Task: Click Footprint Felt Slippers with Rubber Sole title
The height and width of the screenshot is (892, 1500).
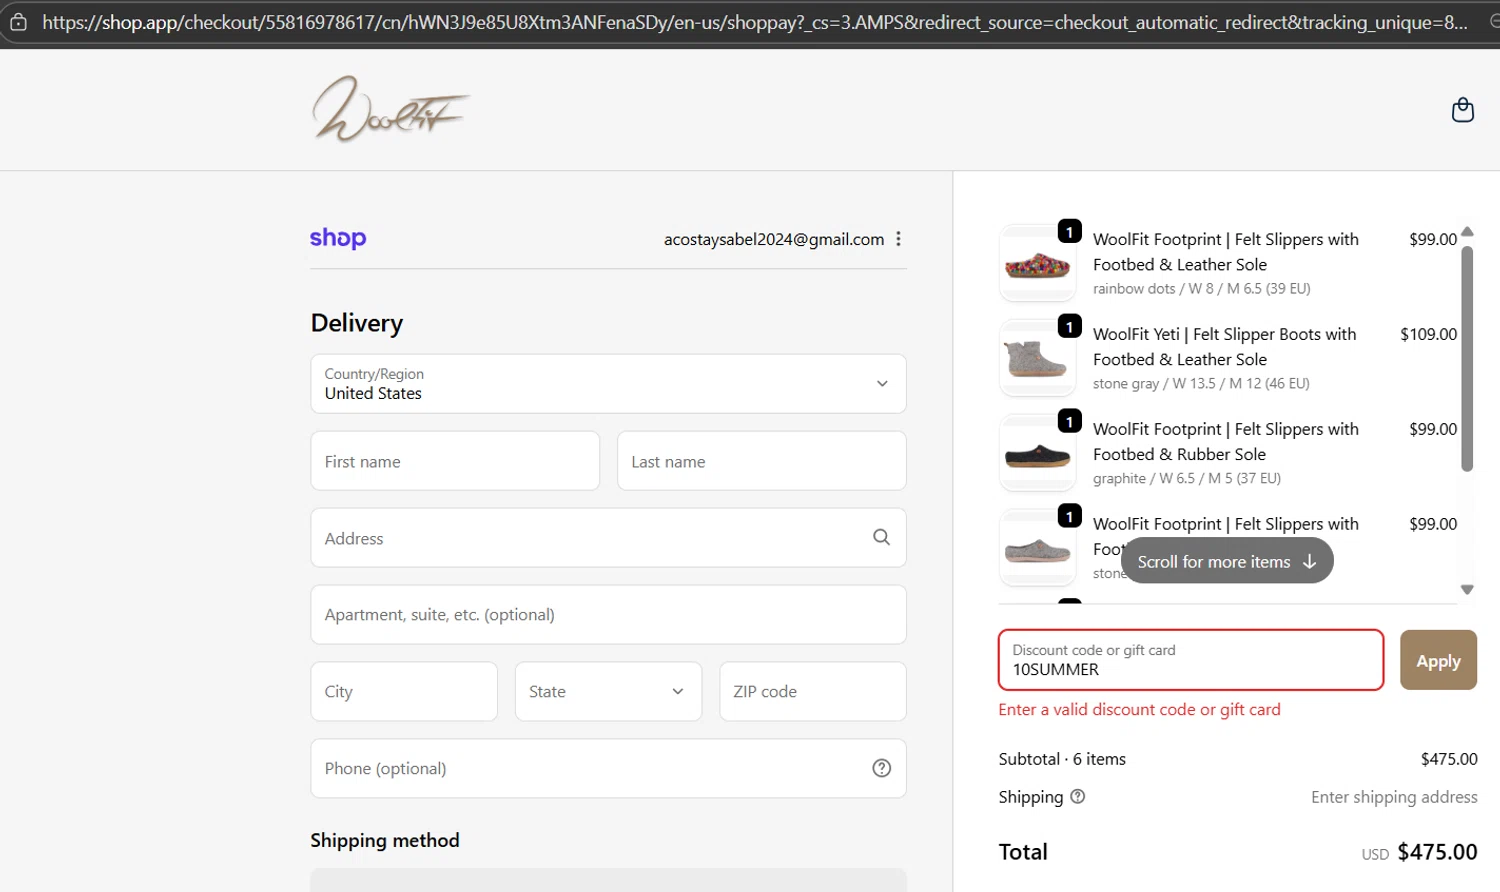Action: pyautogui.click(x=1226, y=441)
